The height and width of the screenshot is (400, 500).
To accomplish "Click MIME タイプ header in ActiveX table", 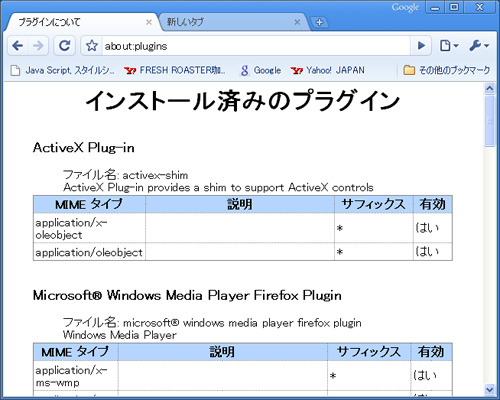I will point(89,204).
